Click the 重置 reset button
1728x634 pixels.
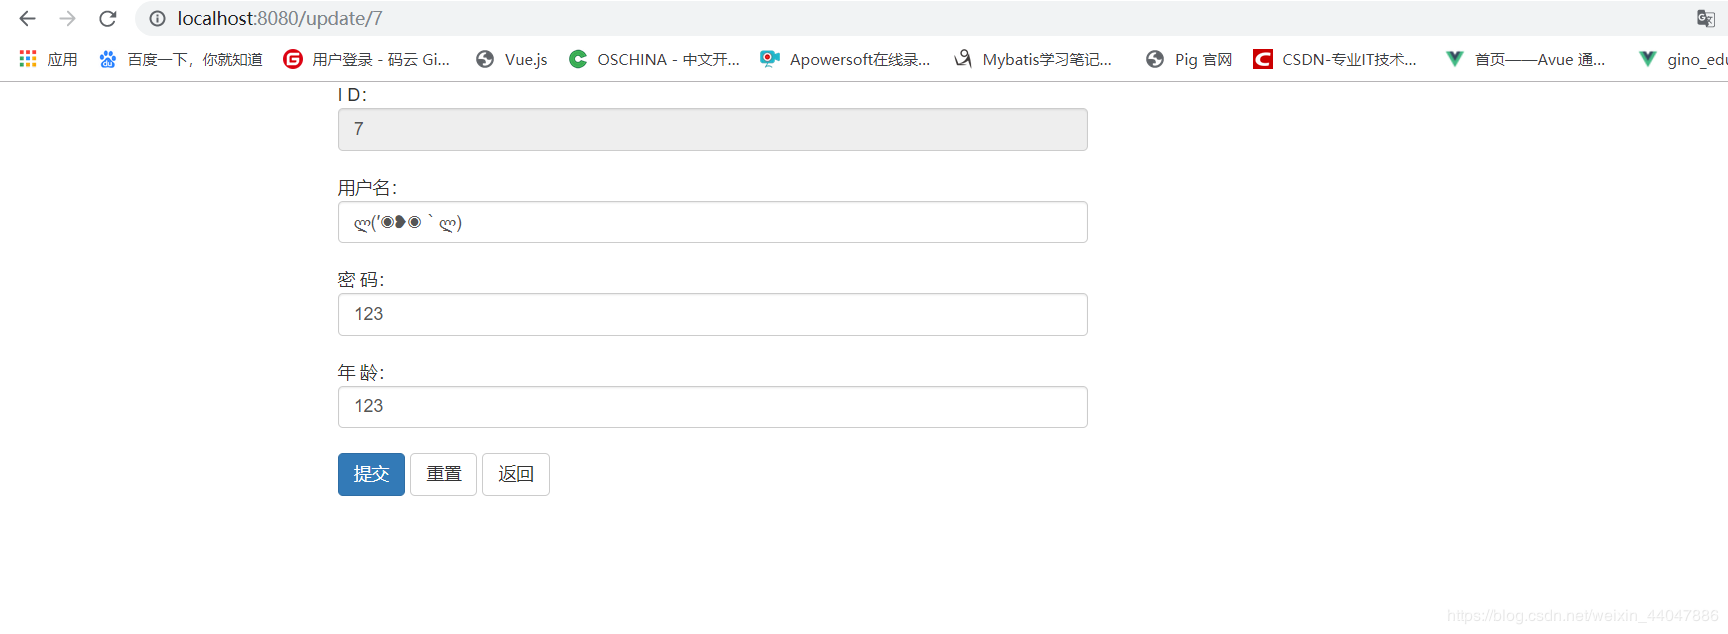443,474
